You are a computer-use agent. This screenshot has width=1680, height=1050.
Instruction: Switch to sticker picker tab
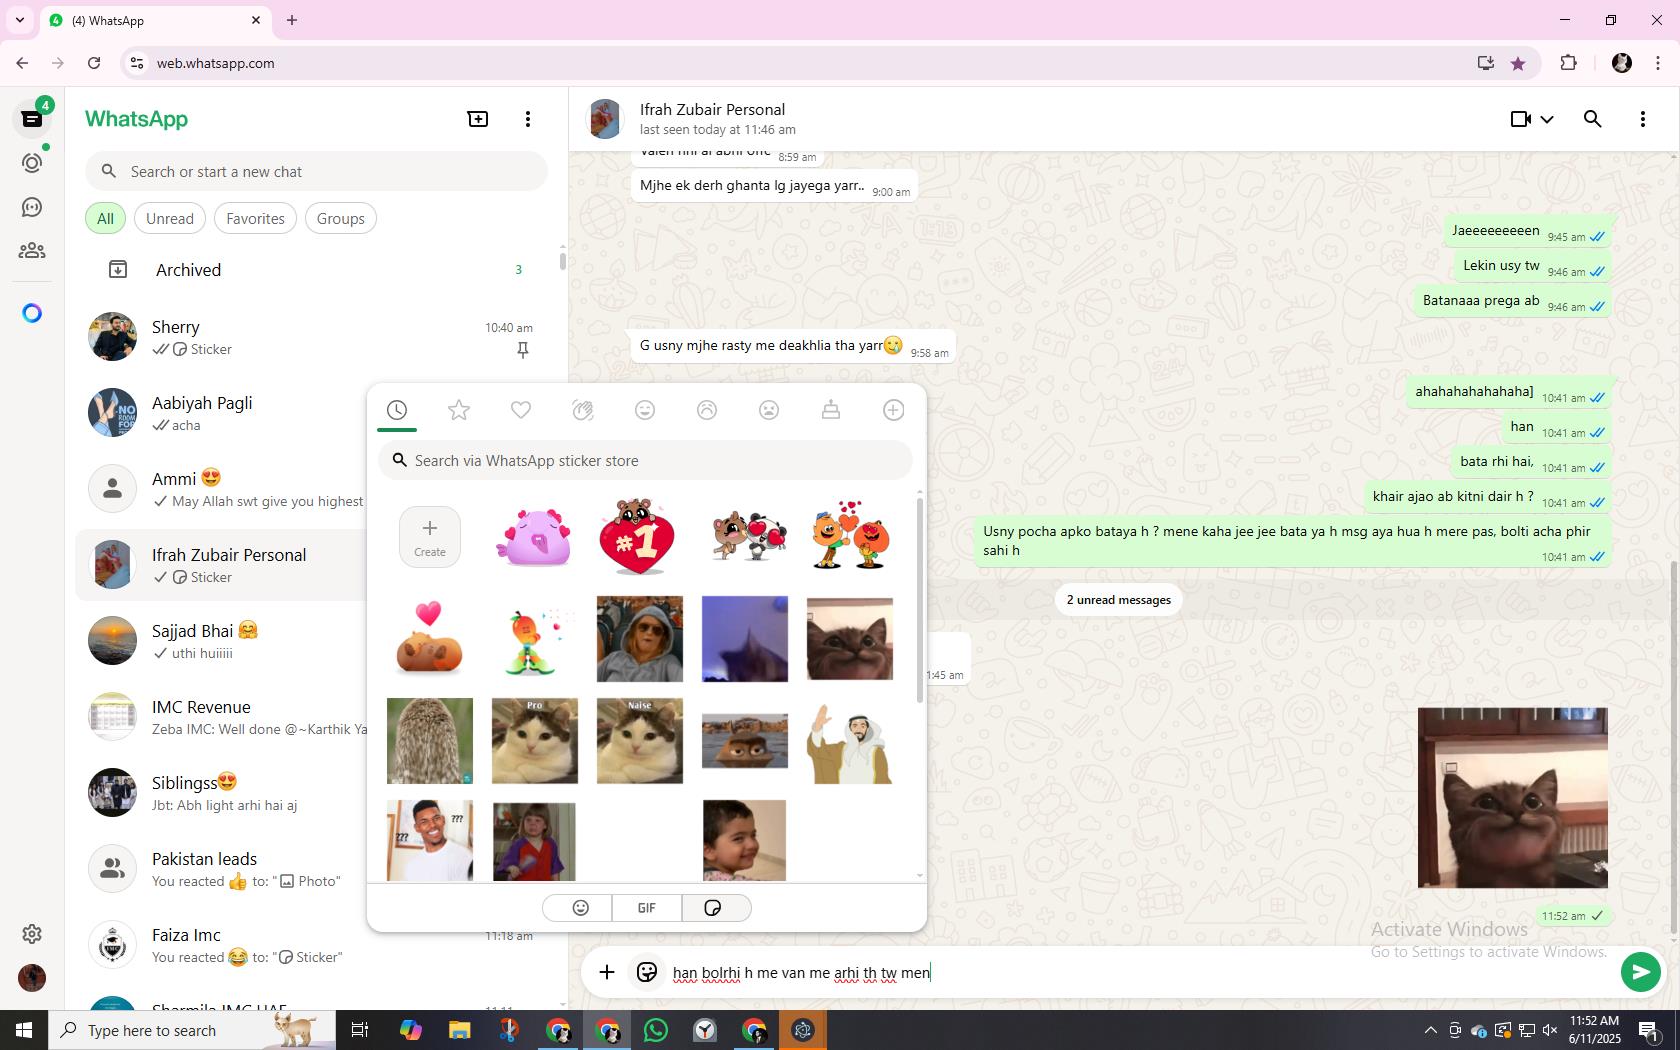coord(714,908)
